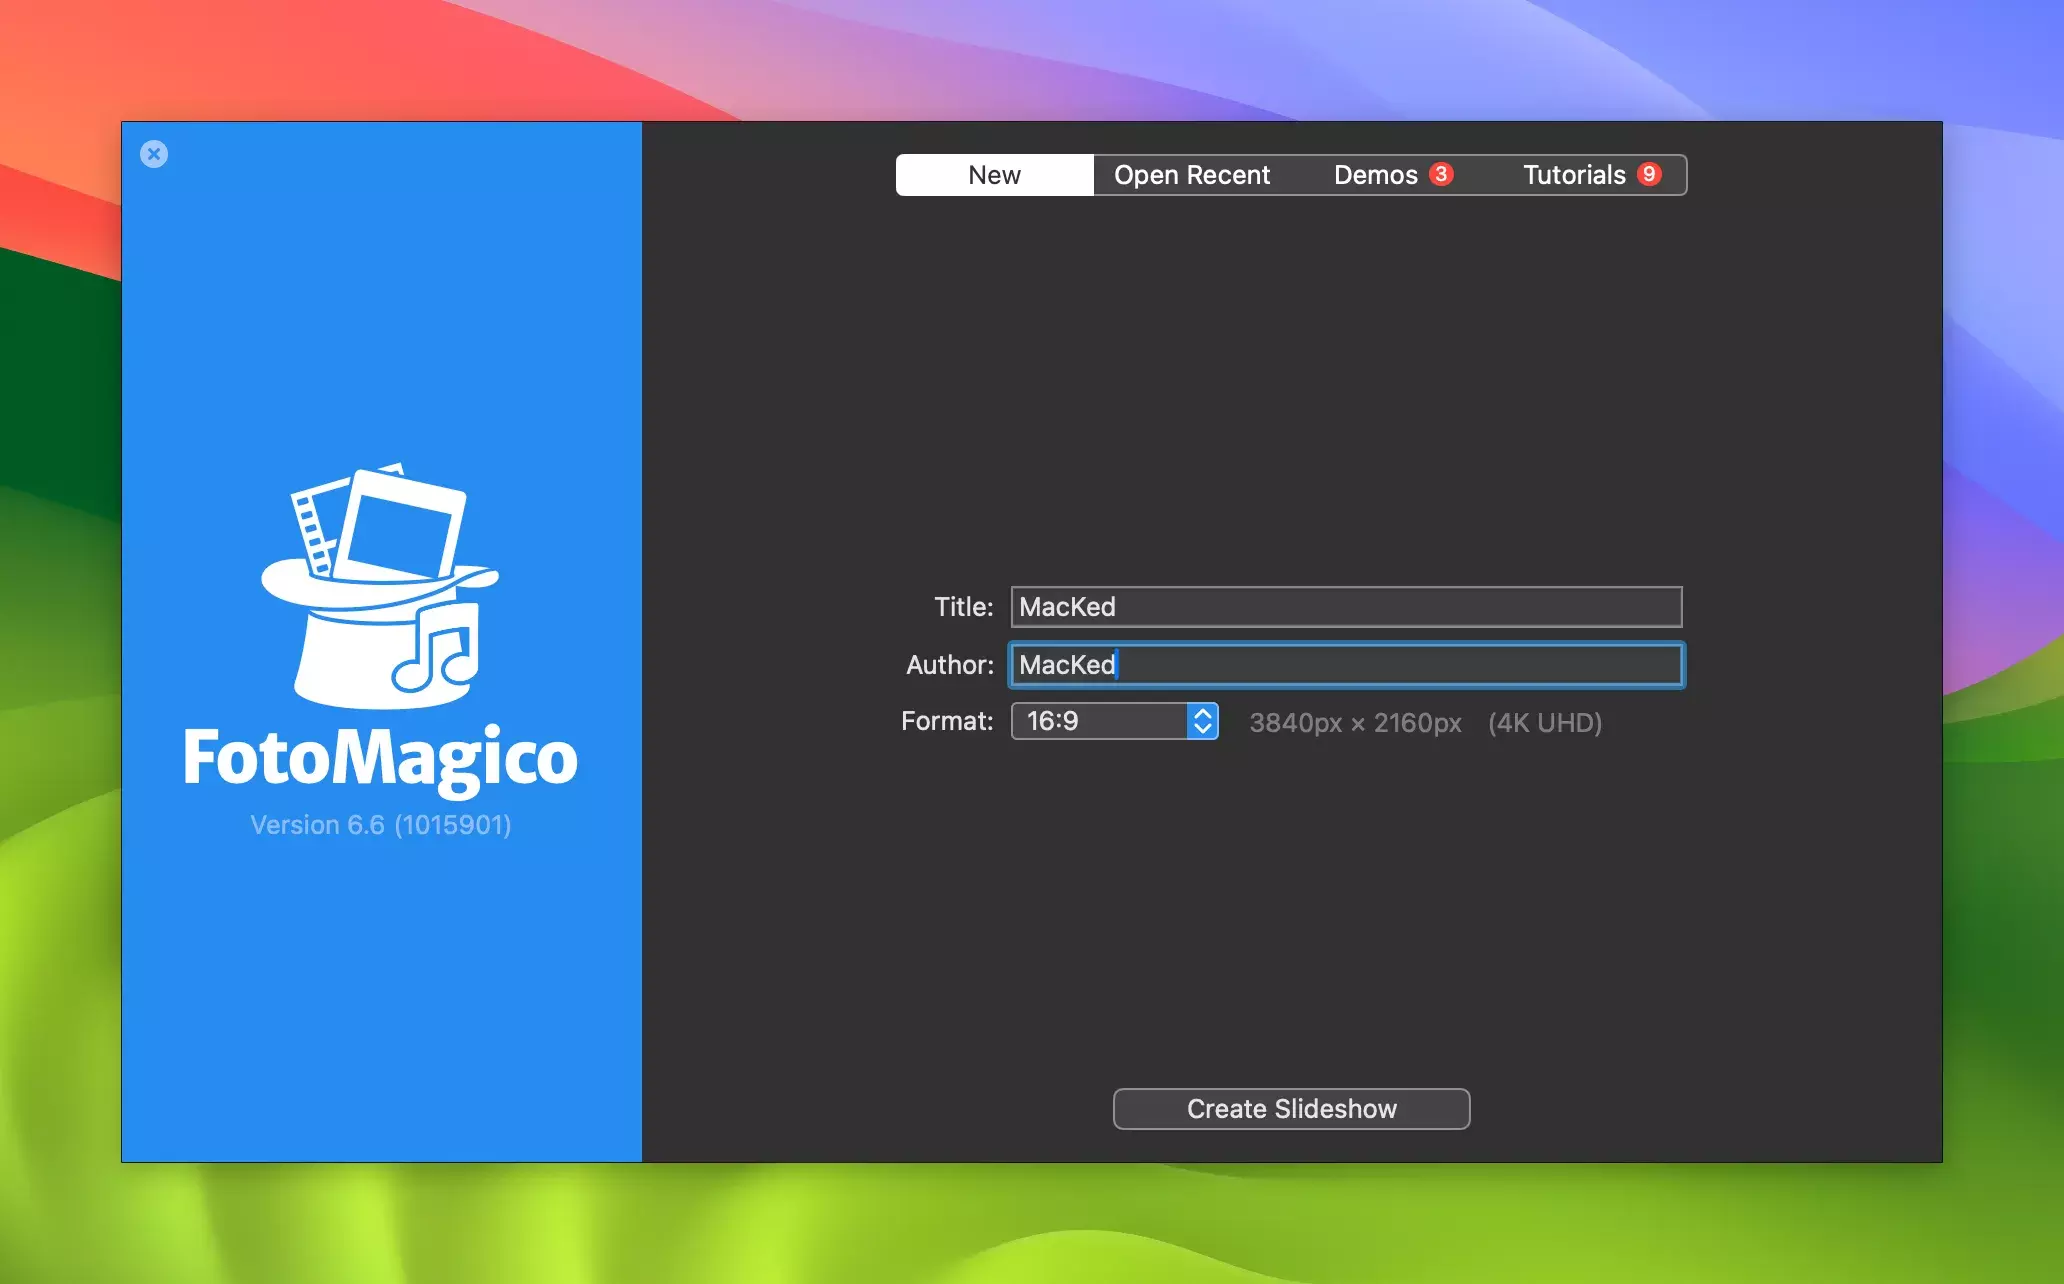The image size is (2064, 1284).
Task: Open the Demos tab
Action: 1375,175
